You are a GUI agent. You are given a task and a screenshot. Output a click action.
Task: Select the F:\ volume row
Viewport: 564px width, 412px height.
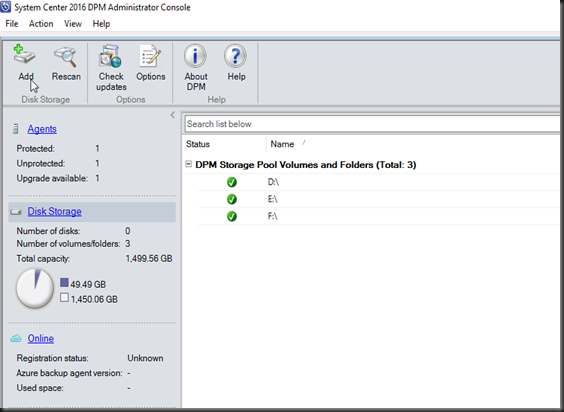tap(378, 216)
